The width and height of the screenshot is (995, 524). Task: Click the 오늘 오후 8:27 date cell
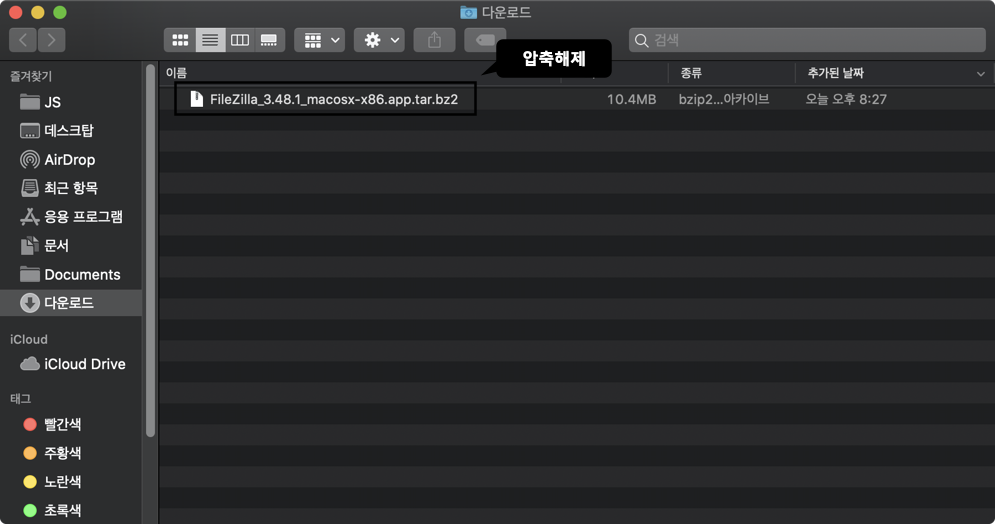pyautogui.click(x=846, y=99)
